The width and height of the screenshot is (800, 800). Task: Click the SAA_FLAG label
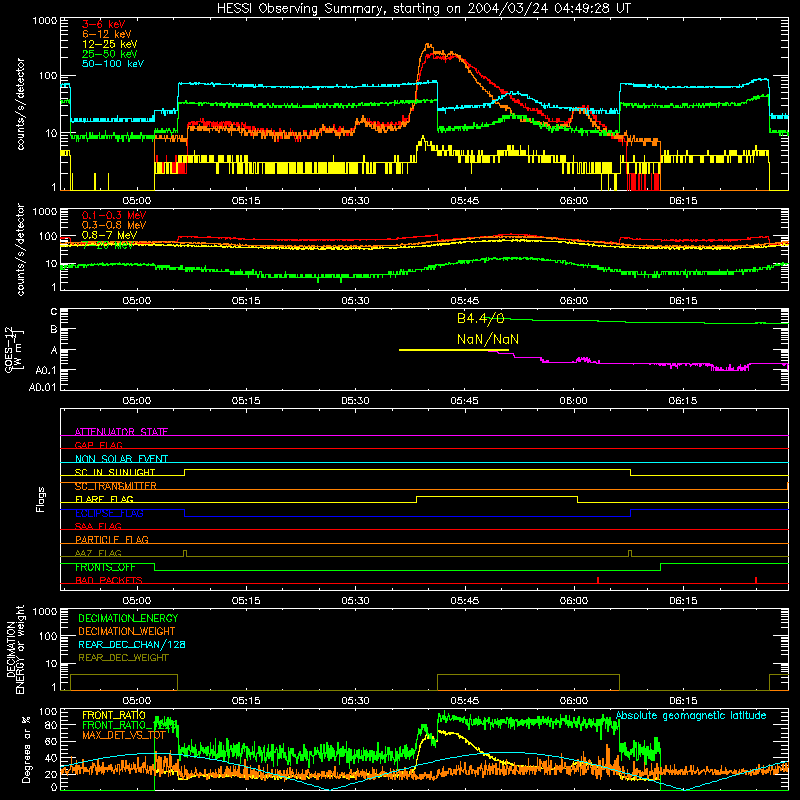click(98, 526)
